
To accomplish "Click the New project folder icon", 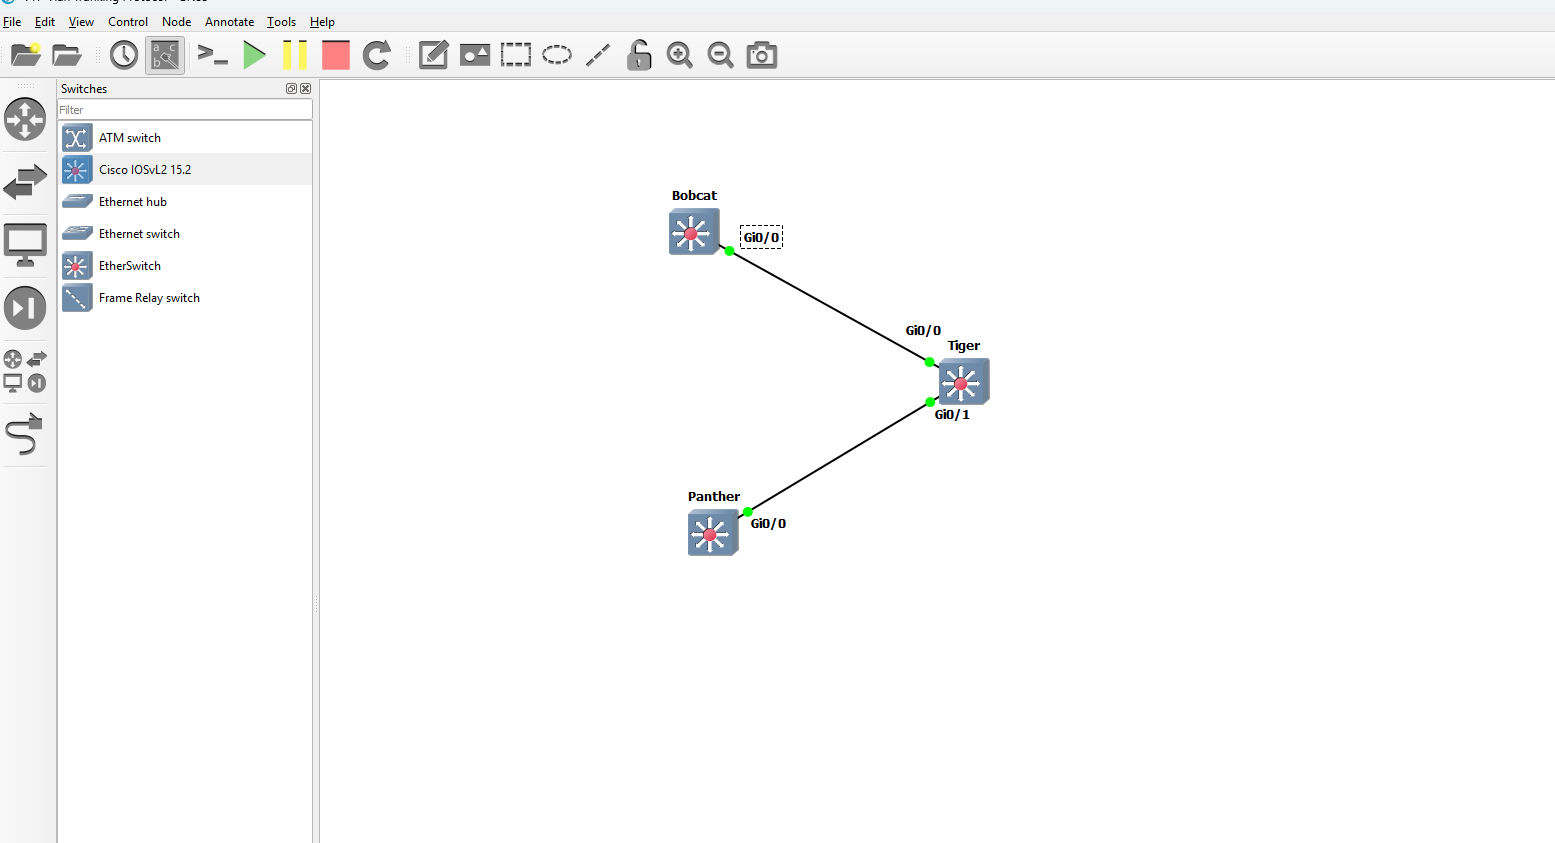I will pyautogui.click(x=26, y=55).
